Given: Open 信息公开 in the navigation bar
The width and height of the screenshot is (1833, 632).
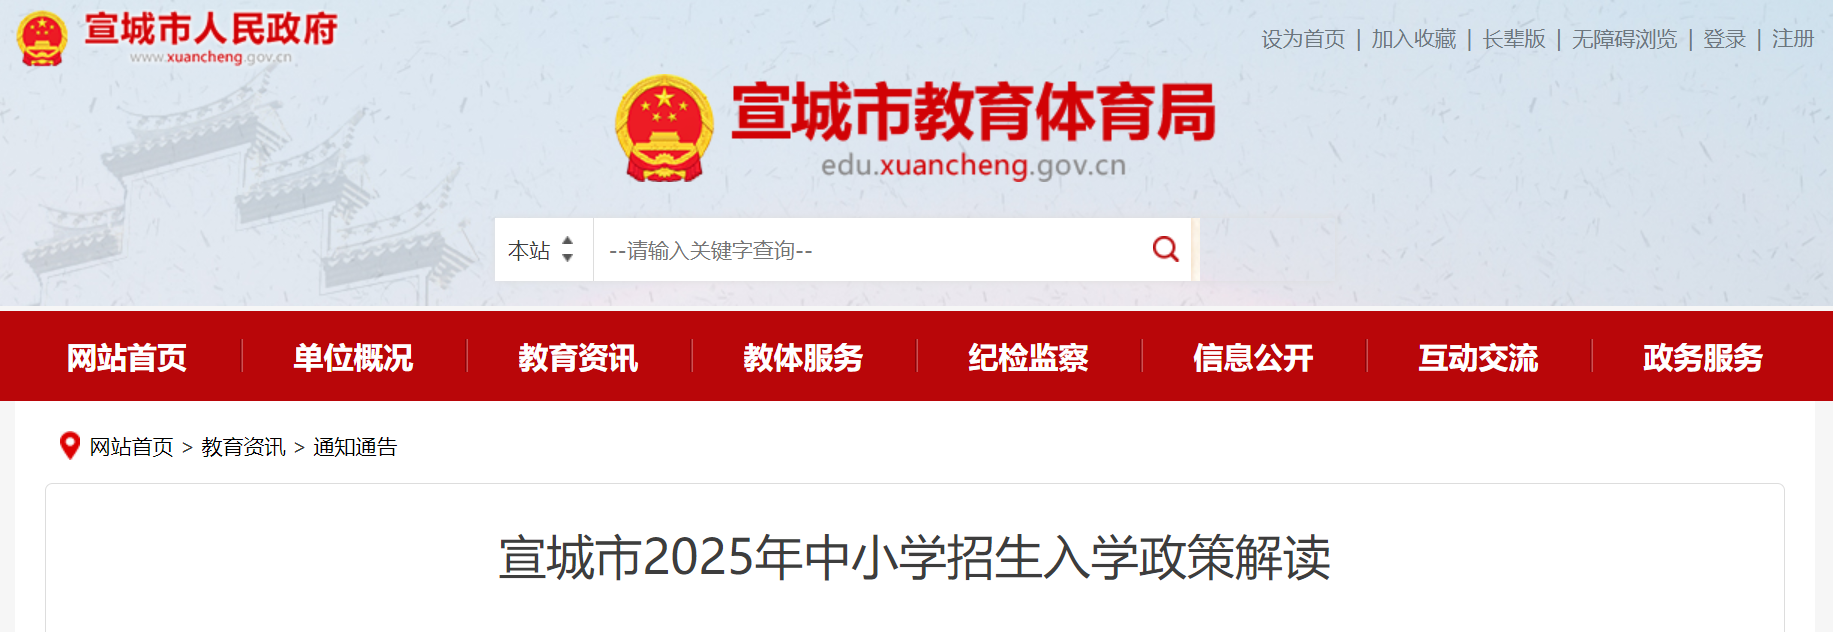Looking at the screenshot, I should (x=1253, y=357).
